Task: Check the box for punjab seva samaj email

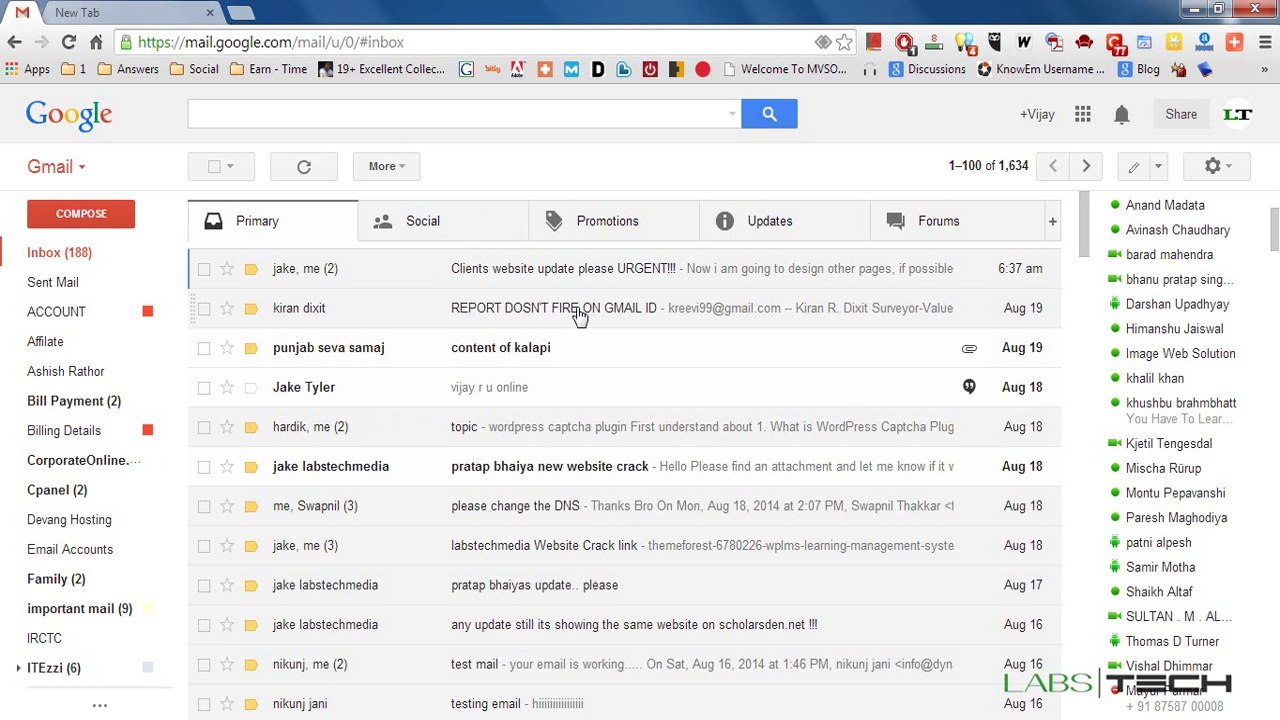Action: tap(204, 348)
